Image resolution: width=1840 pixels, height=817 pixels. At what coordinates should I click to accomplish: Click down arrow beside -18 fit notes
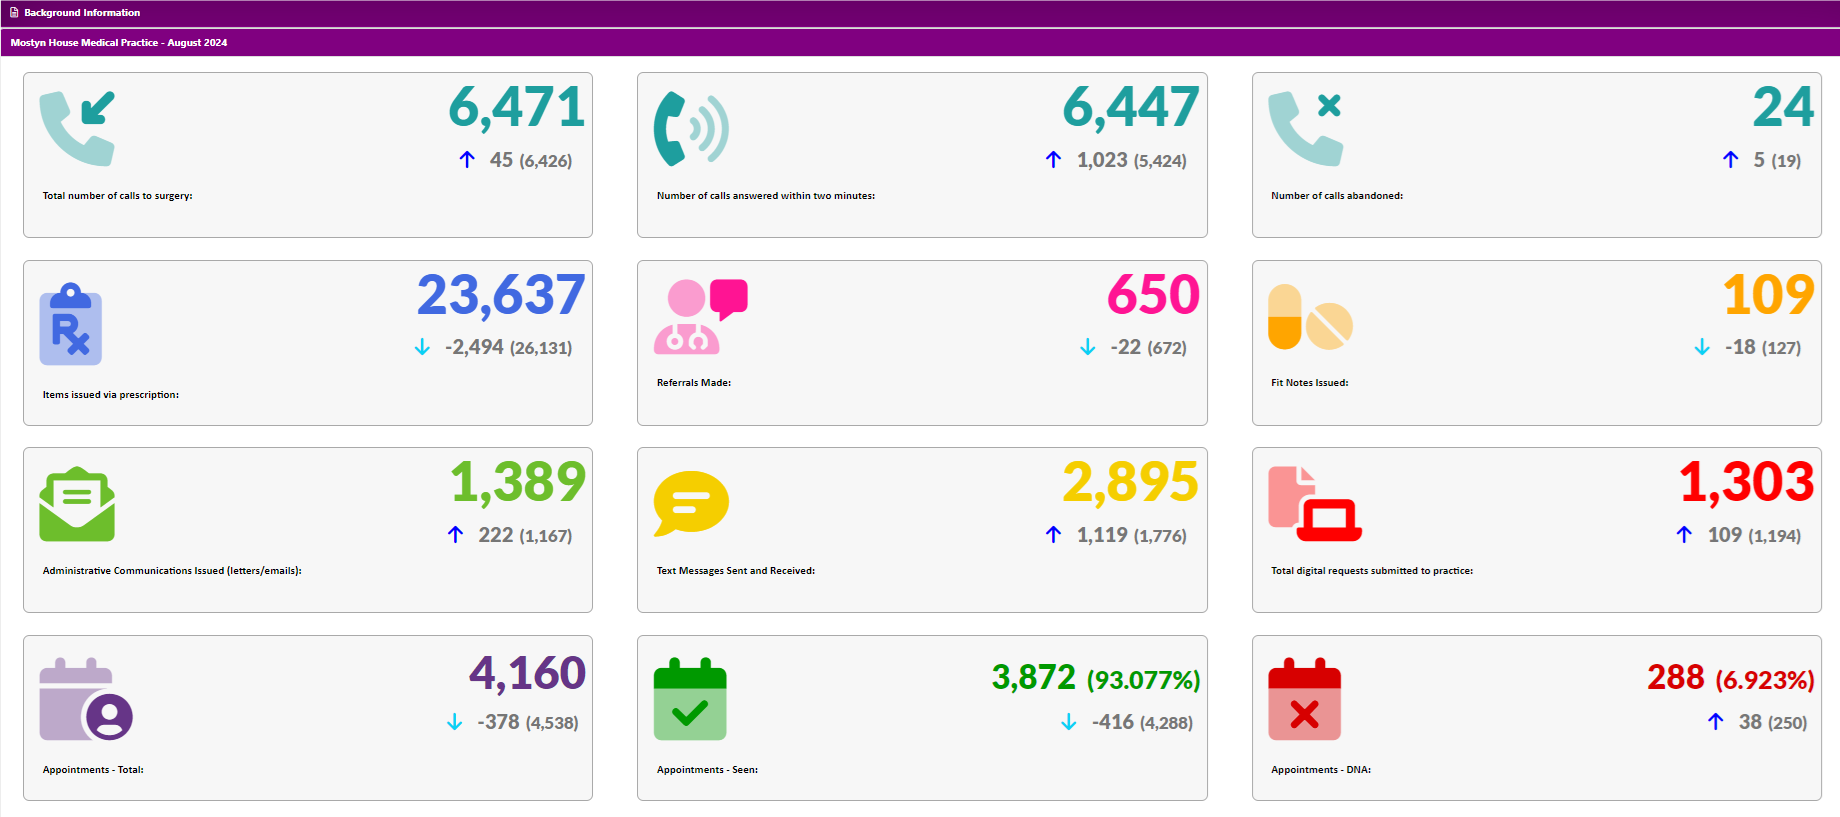(1702, 347)
